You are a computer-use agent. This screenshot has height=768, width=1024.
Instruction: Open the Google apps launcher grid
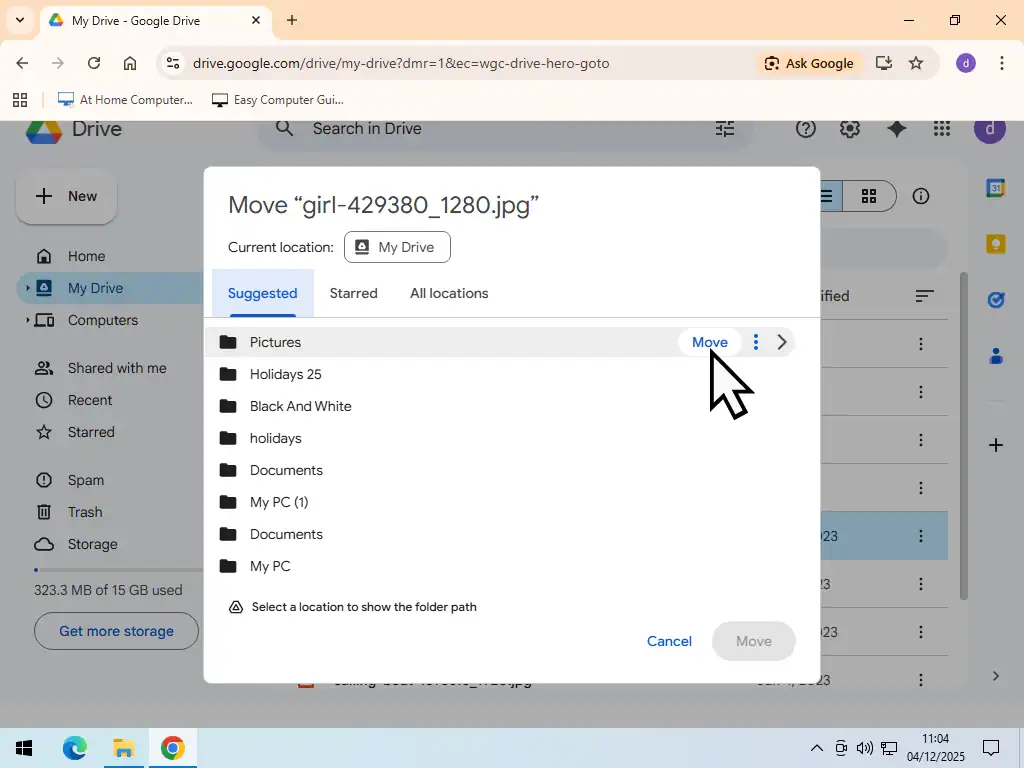click(x=940, y=128)
